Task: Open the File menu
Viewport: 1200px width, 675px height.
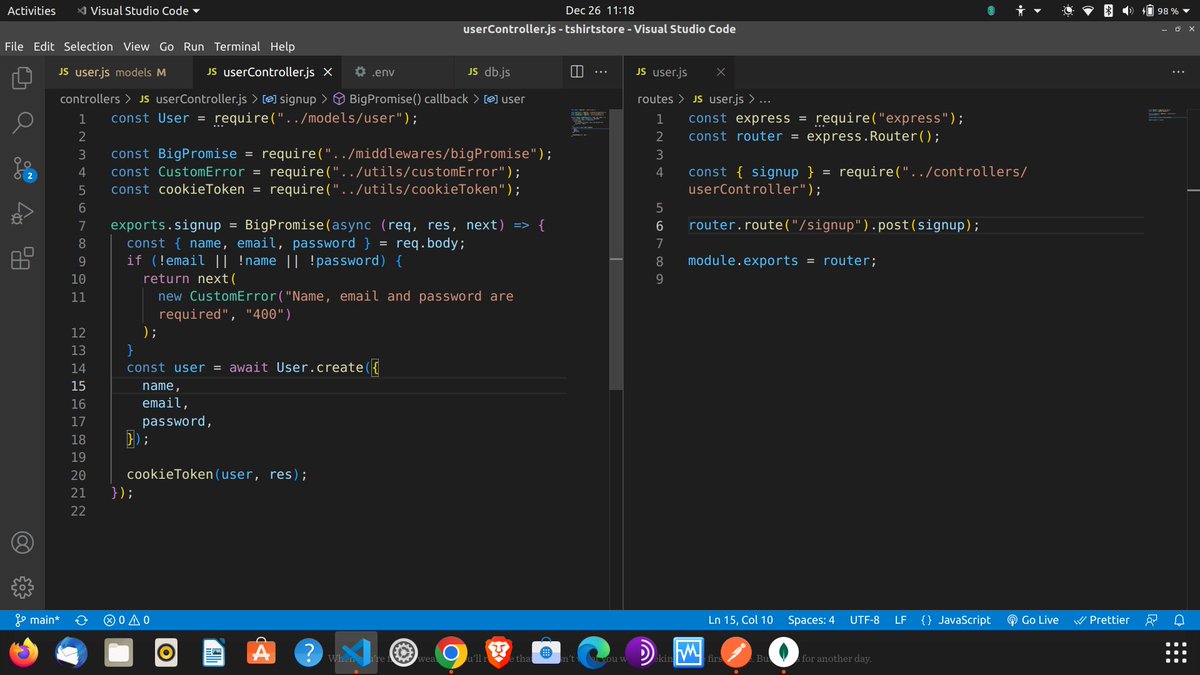Action: 15,46
